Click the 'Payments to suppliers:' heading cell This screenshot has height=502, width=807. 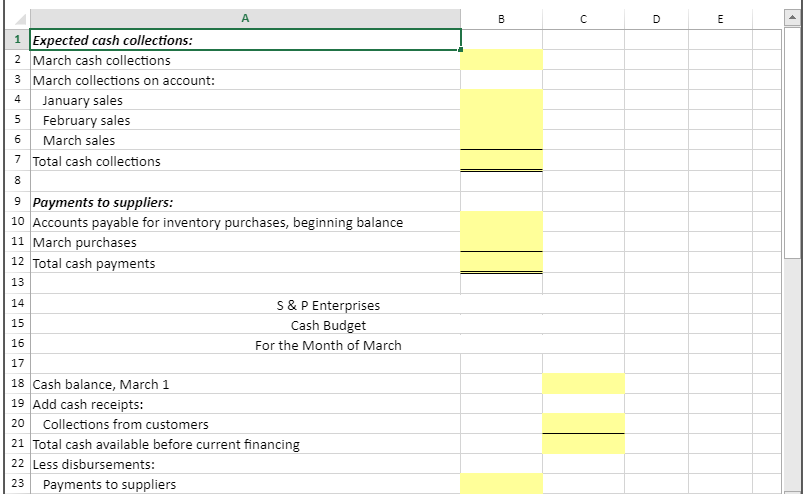pos(245,202)
